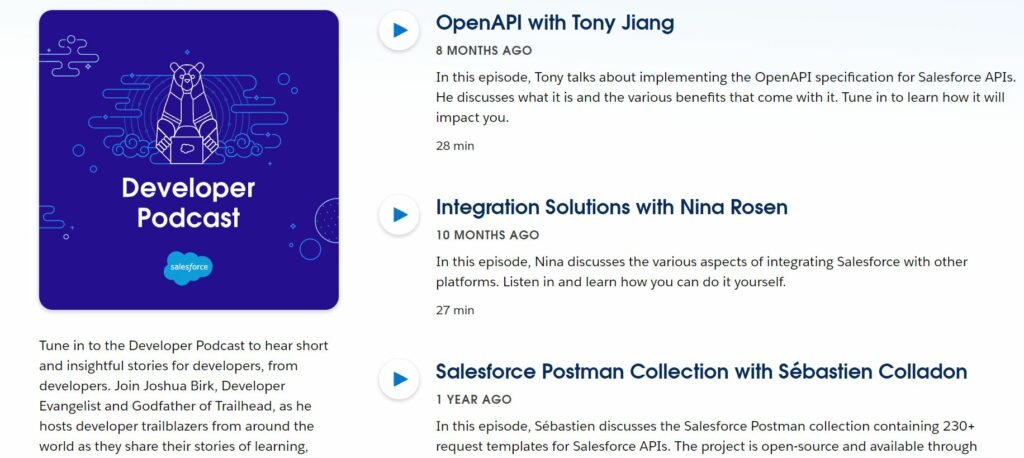Click Sébastien's Postman collection episode description
This screenshot has height=458, width=1024.
(x=706, y=437)
